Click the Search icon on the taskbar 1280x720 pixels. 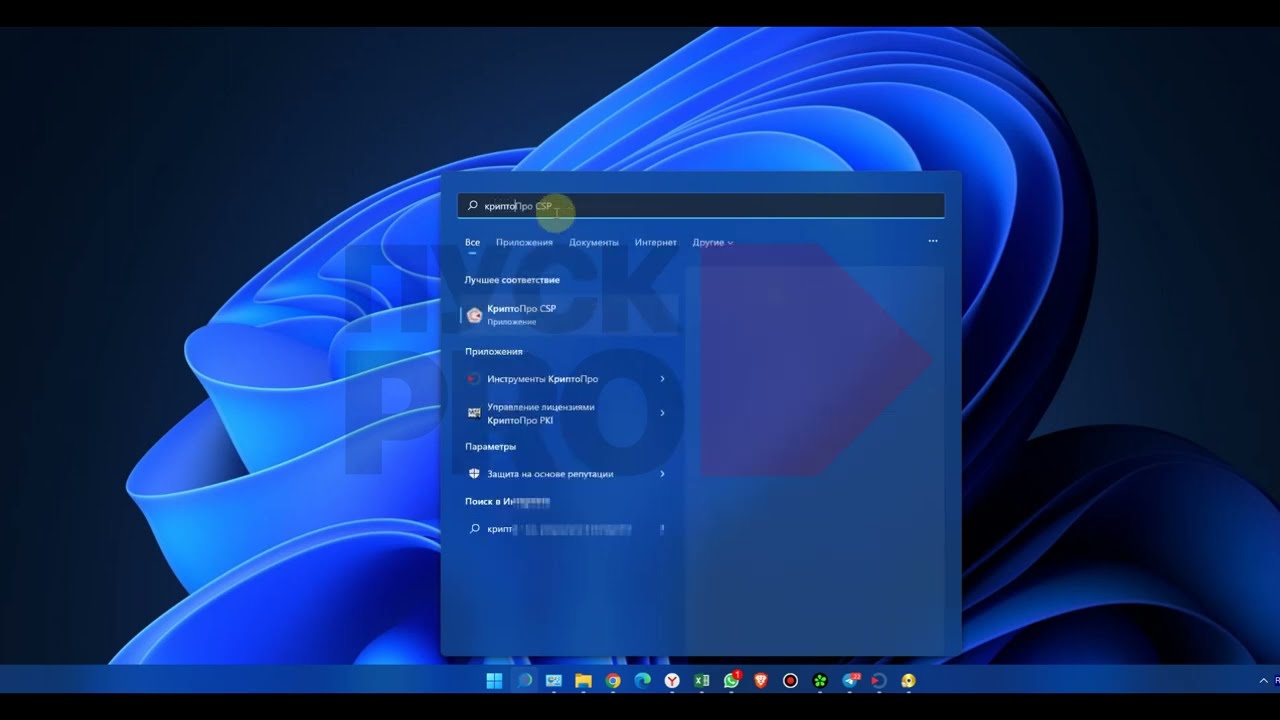524,681
